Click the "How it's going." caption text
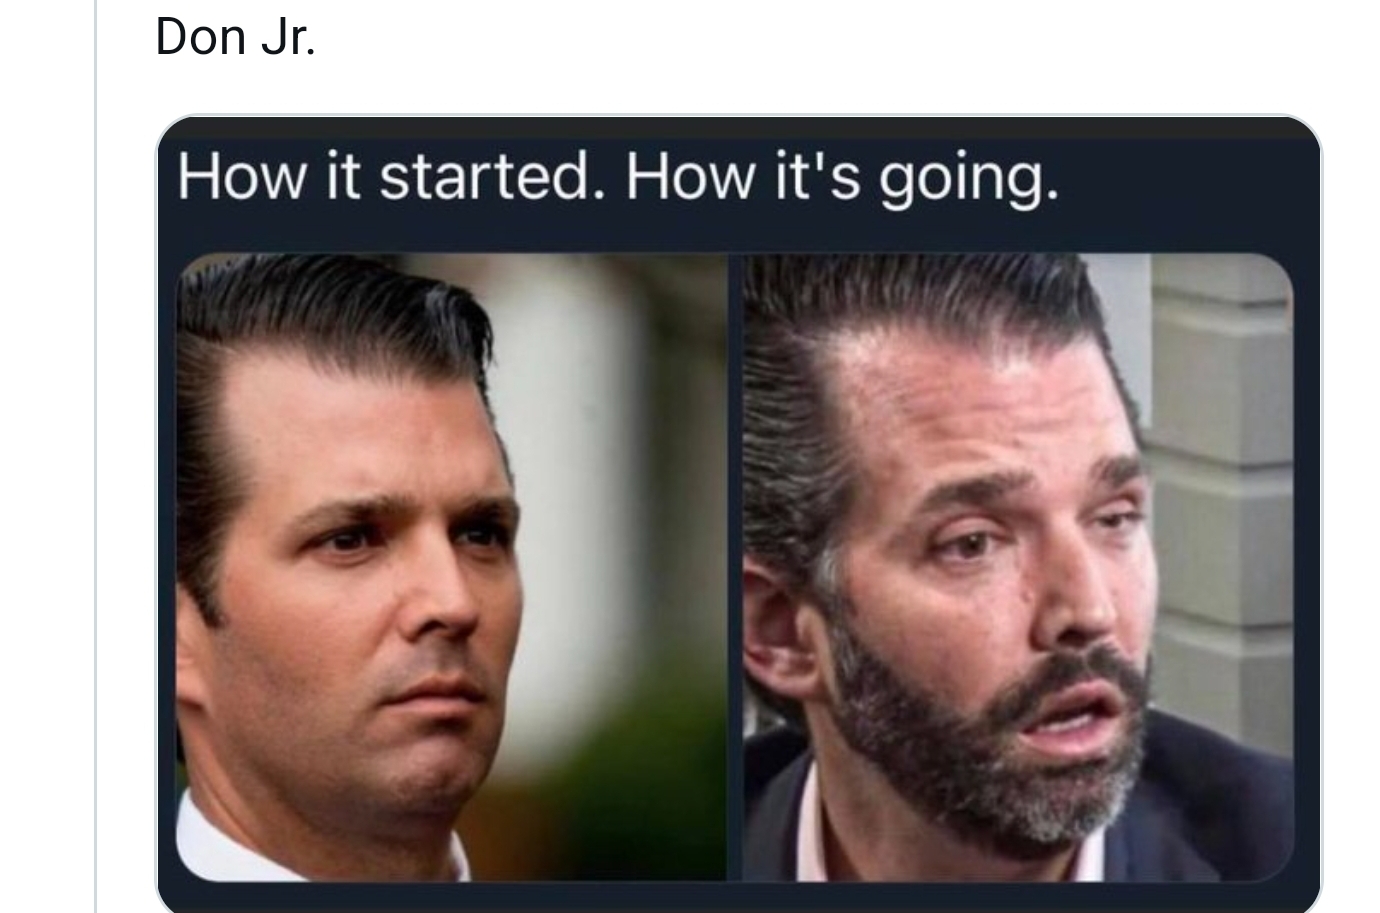Image resolution: width=1380 pixels, height=913 pixels. (842, 179)
